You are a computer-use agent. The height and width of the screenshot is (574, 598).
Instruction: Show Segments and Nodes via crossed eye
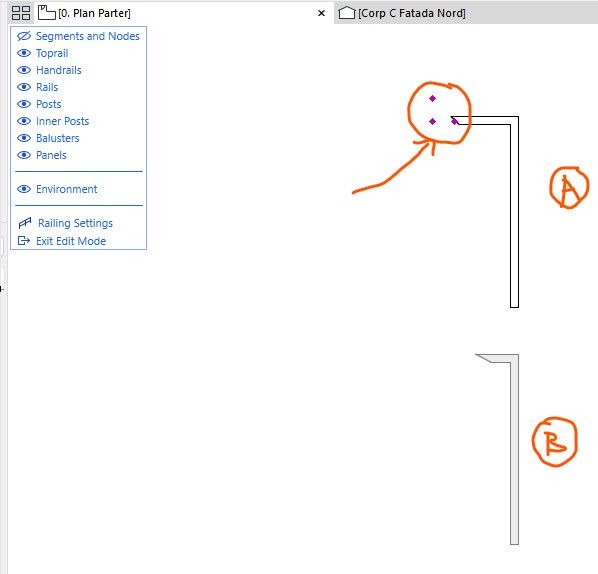24,36
